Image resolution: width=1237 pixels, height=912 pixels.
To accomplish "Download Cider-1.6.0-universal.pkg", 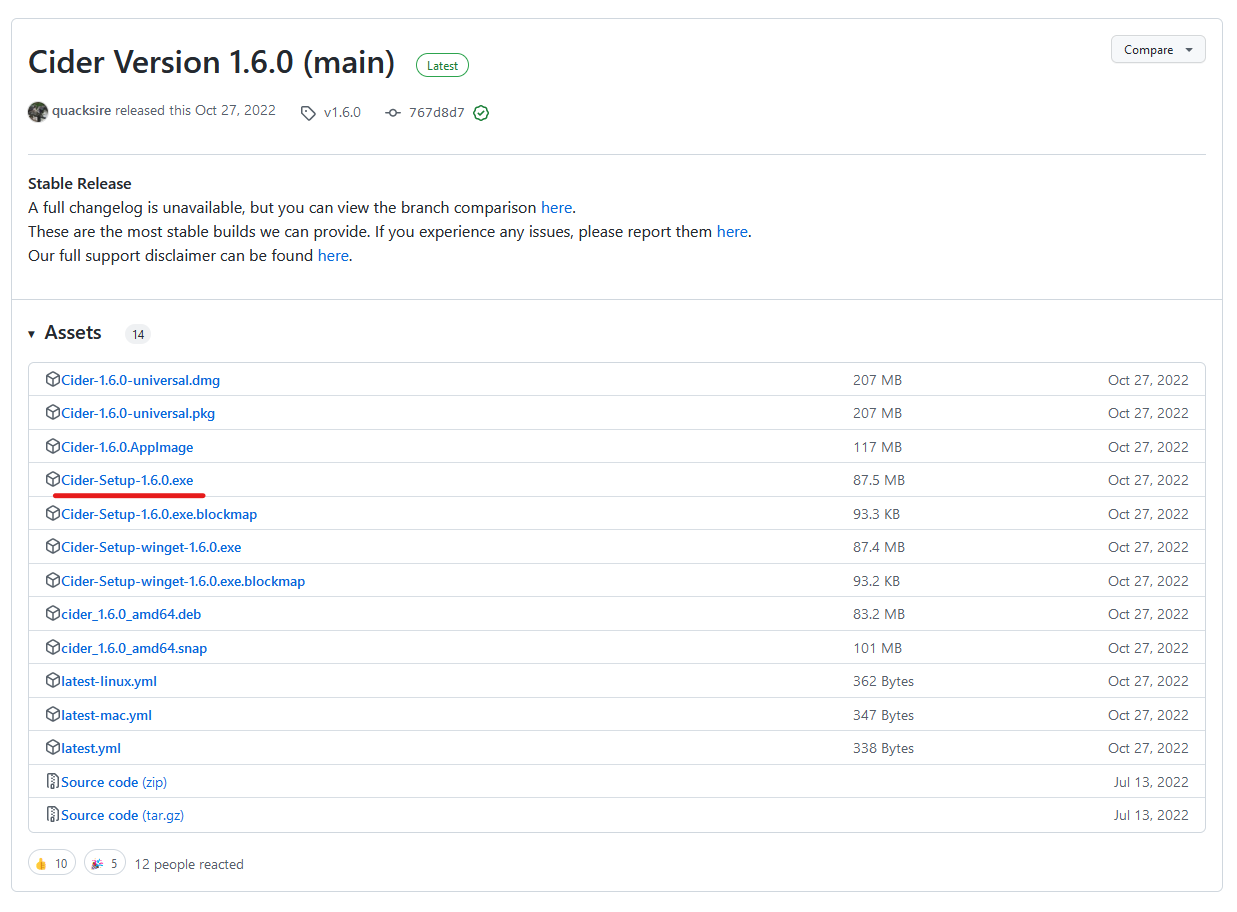I will pos(138,413).
